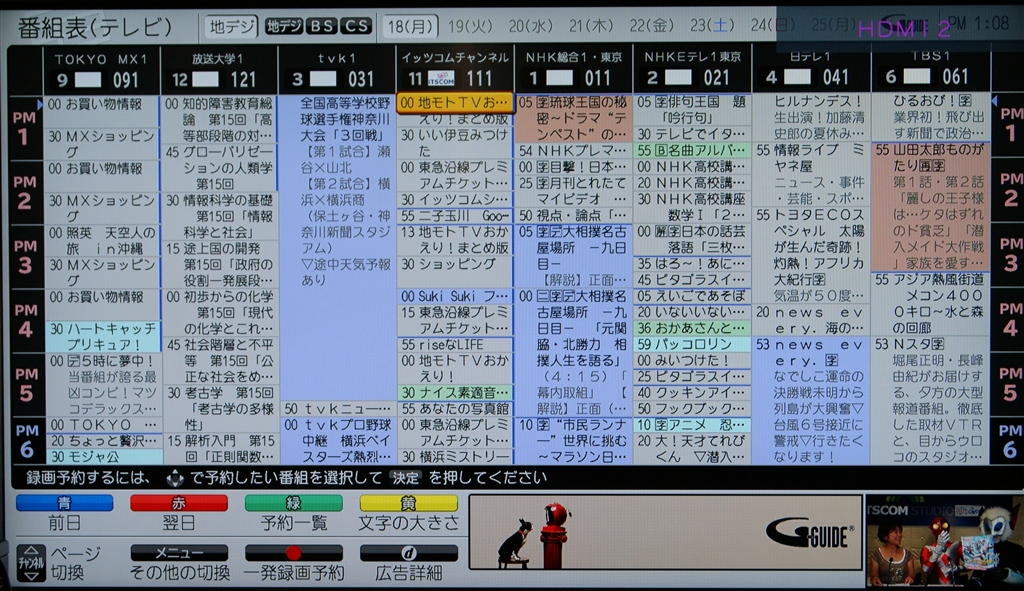Select the モジャ公 program
1024x591 pixels.
pyautogui.click(x=103, y=456)
